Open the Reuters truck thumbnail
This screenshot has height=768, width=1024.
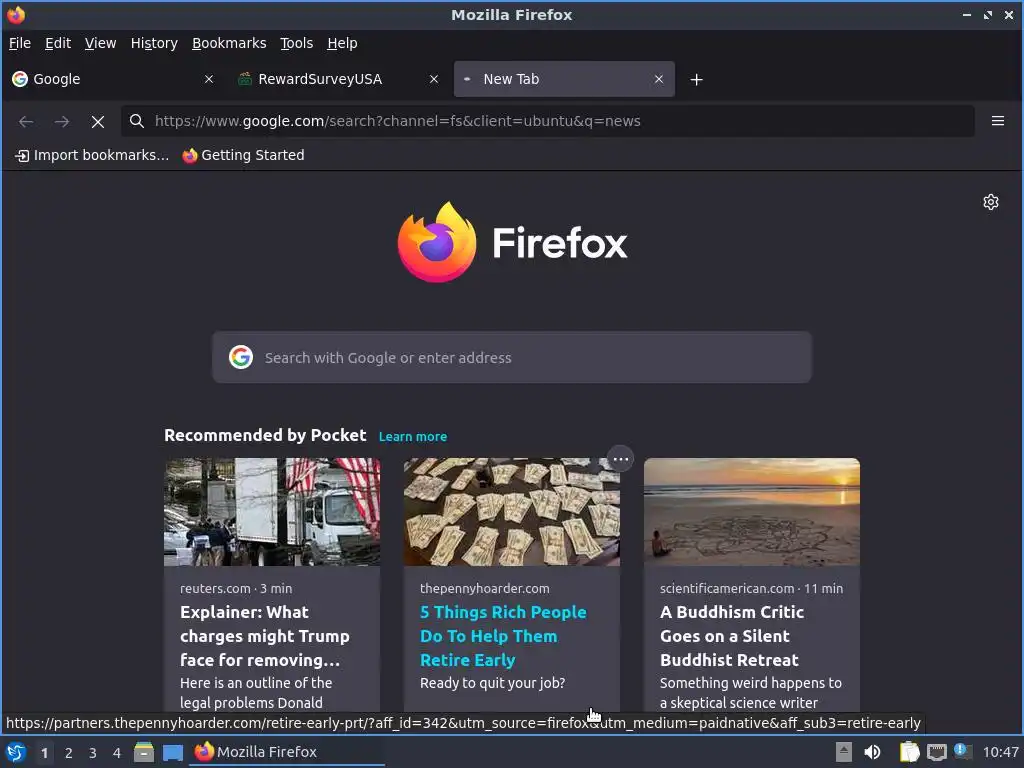pos(272,511)
